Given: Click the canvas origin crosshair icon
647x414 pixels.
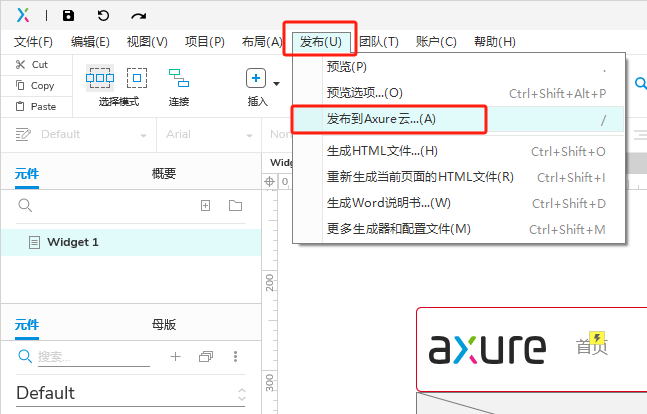Looking at the screenshot, I should coord(269,182).
